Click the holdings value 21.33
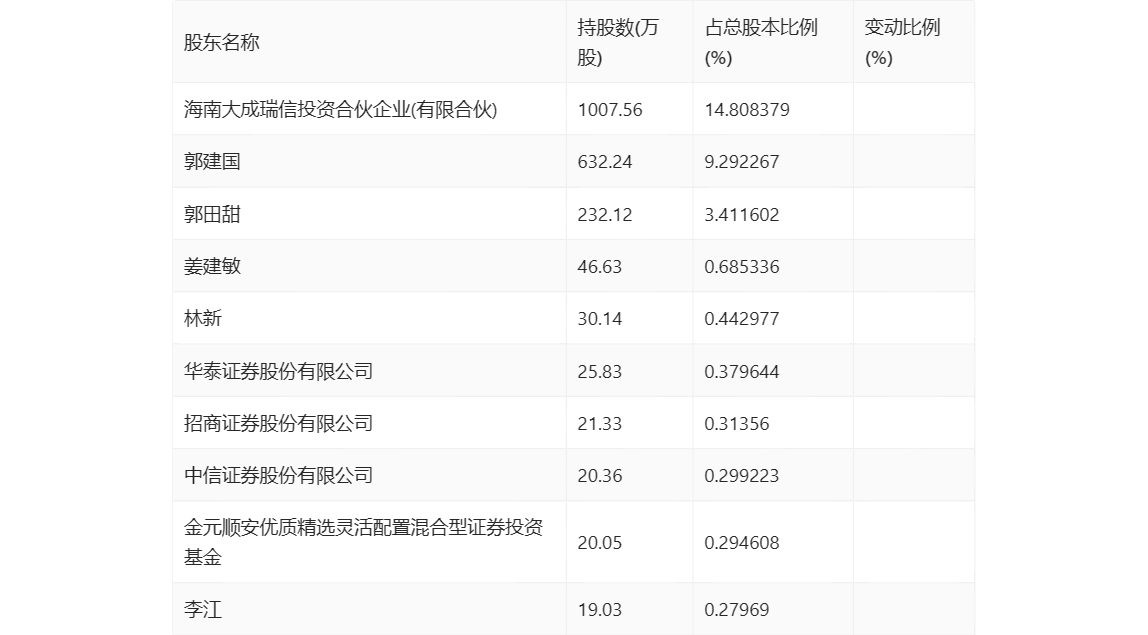 coord(600,423)
